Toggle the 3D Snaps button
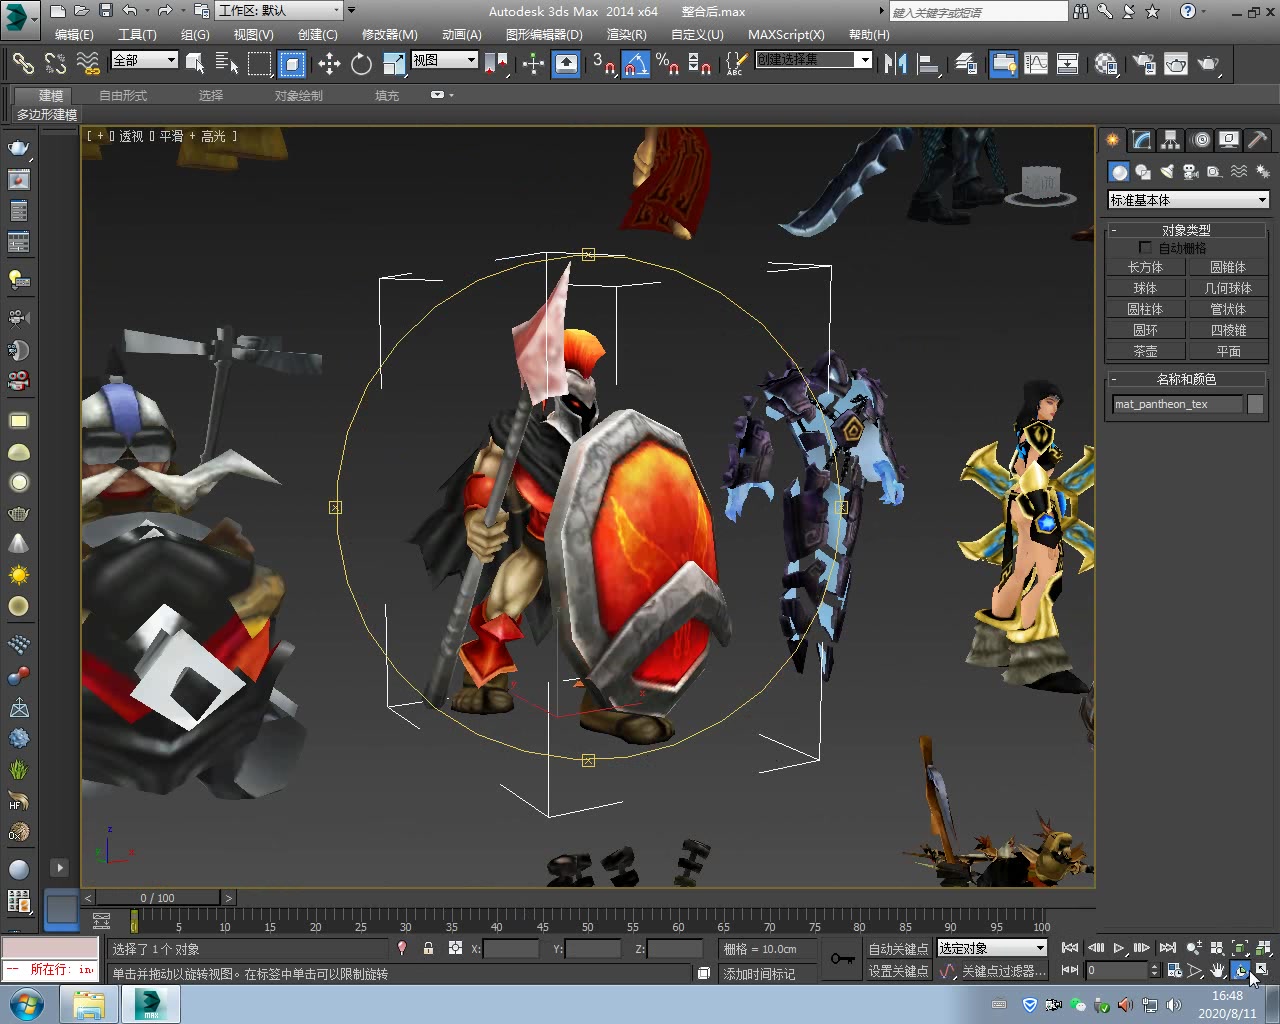 click(603, 64)
